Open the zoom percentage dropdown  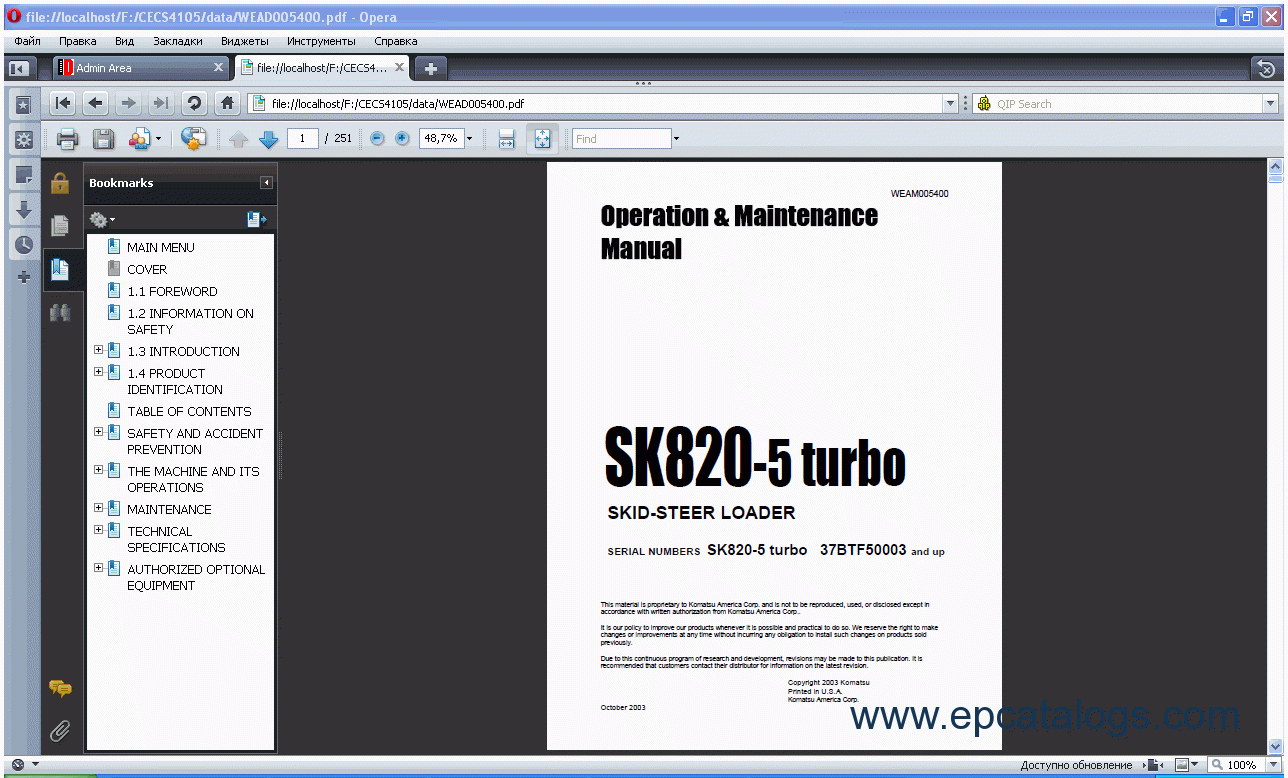click(469, 139)
